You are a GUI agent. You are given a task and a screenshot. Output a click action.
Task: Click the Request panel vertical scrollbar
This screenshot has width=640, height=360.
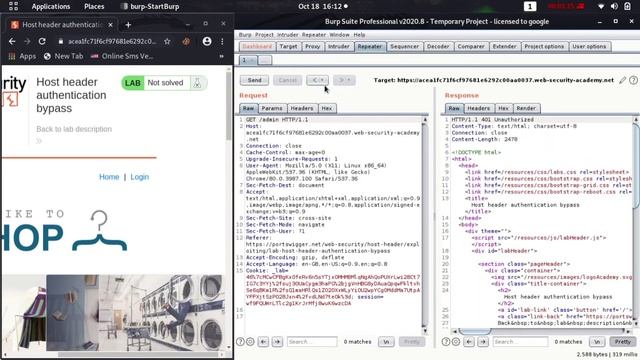point(425,224)
